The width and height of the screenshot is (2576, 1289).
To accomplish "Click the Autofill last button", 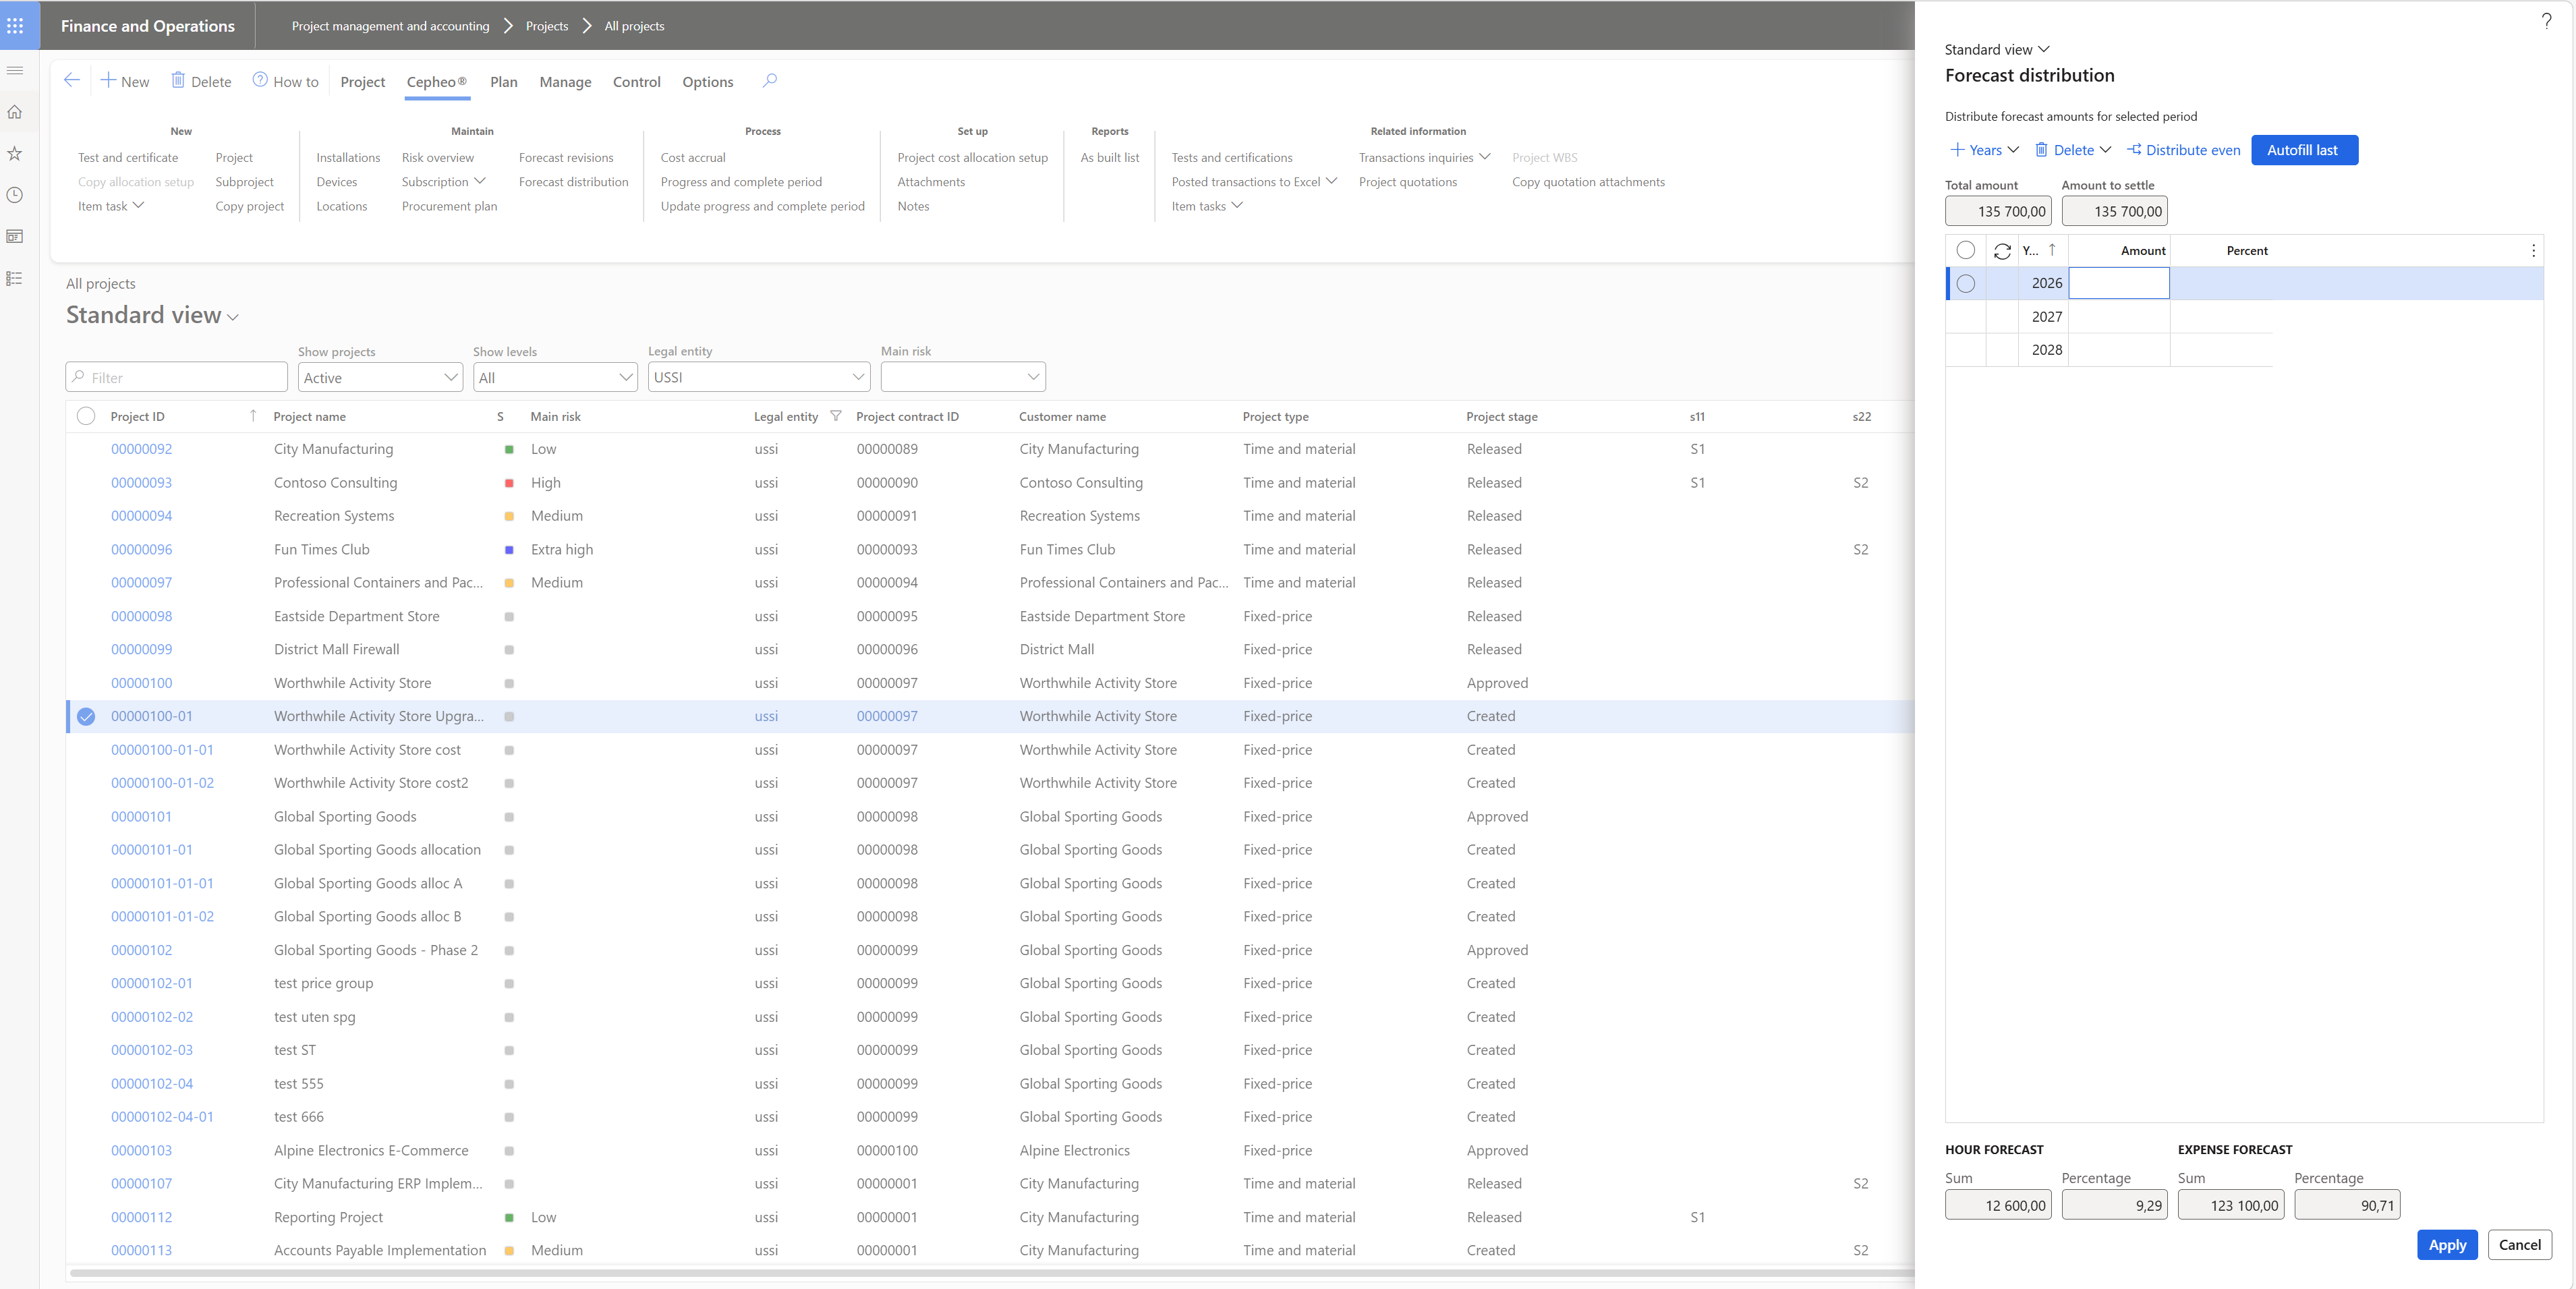I will [x=2303, y=150].
